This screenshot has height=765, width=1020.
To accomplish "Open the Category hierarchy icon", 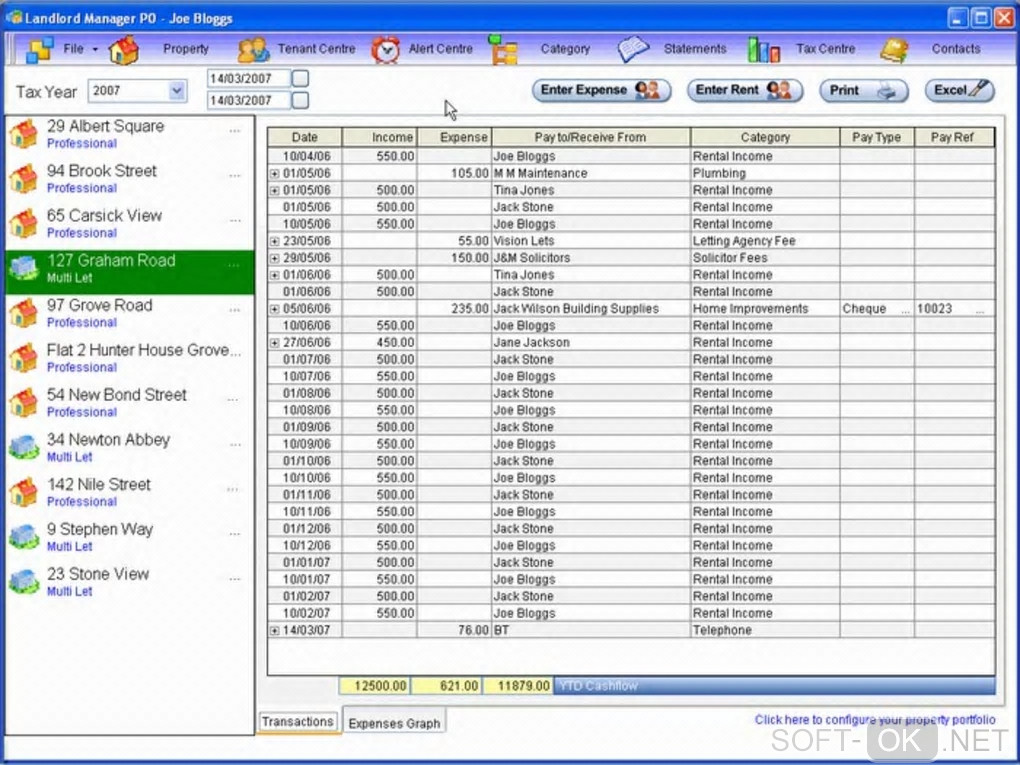I will pos(503,49).
